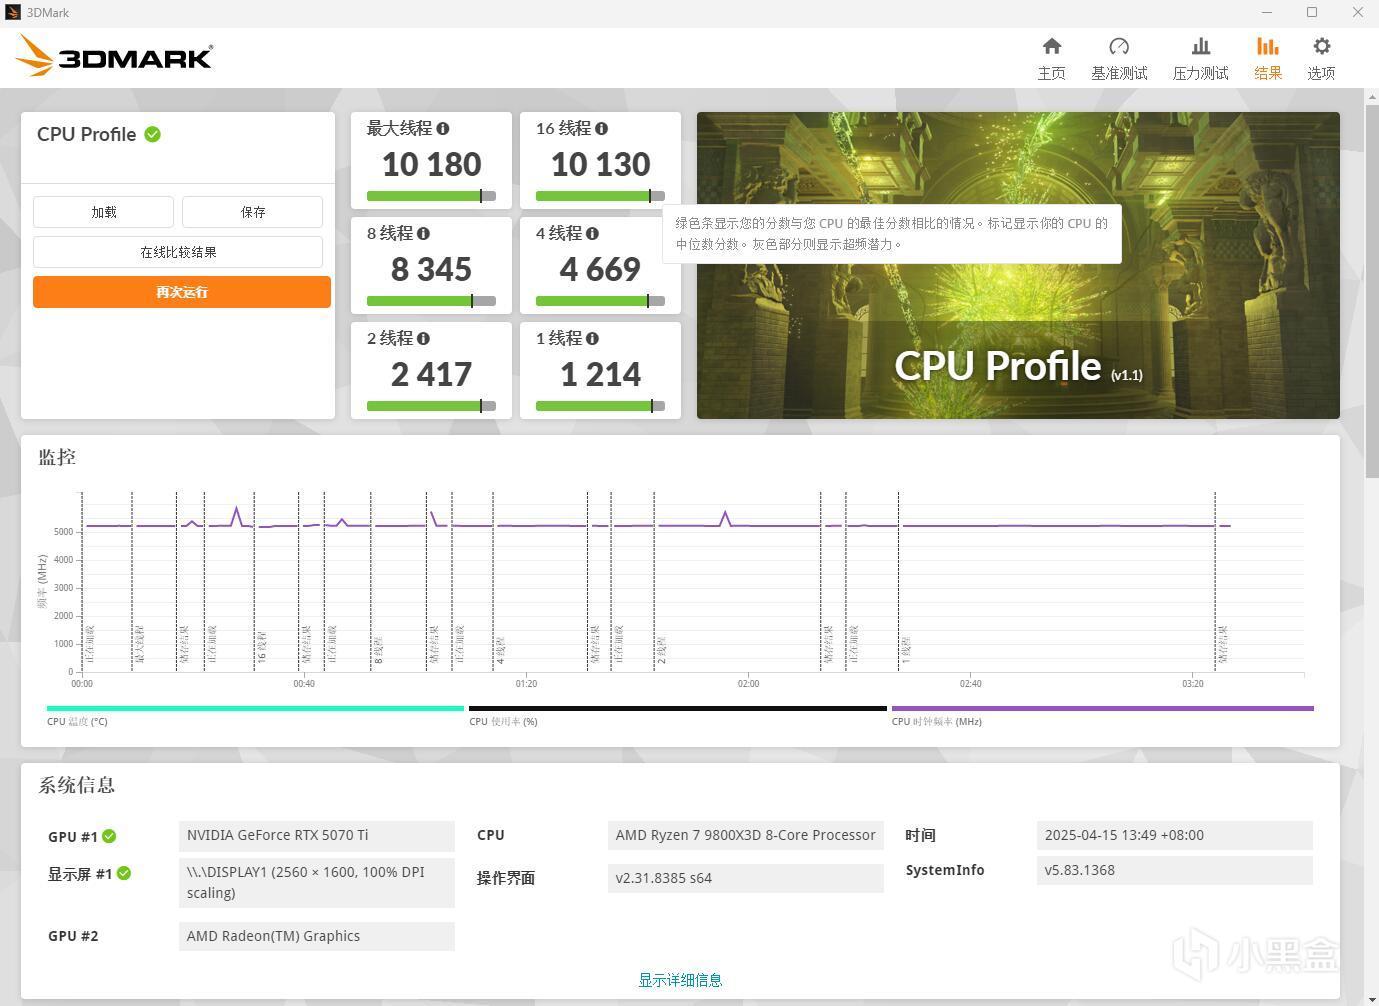1379x1006 pixels.
Task: Click the 3DMark logo in the header
Action: (114, 56)
